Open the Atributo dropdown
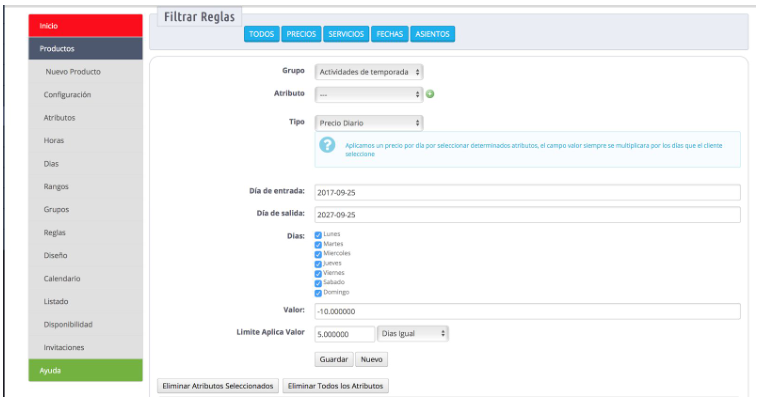 tap(369, 94)
